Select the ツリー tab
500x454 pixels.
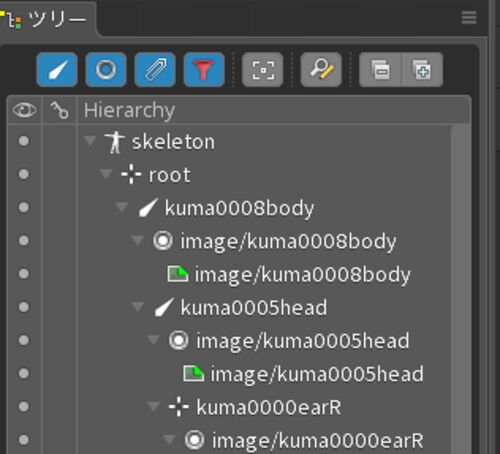pos(44,19)
